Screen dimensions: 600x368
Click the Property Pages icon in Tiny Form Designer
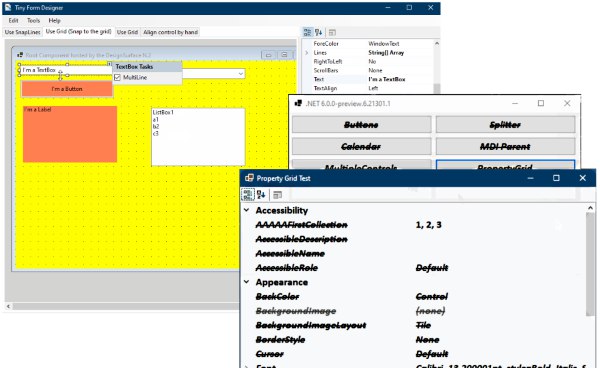[332, 33]
